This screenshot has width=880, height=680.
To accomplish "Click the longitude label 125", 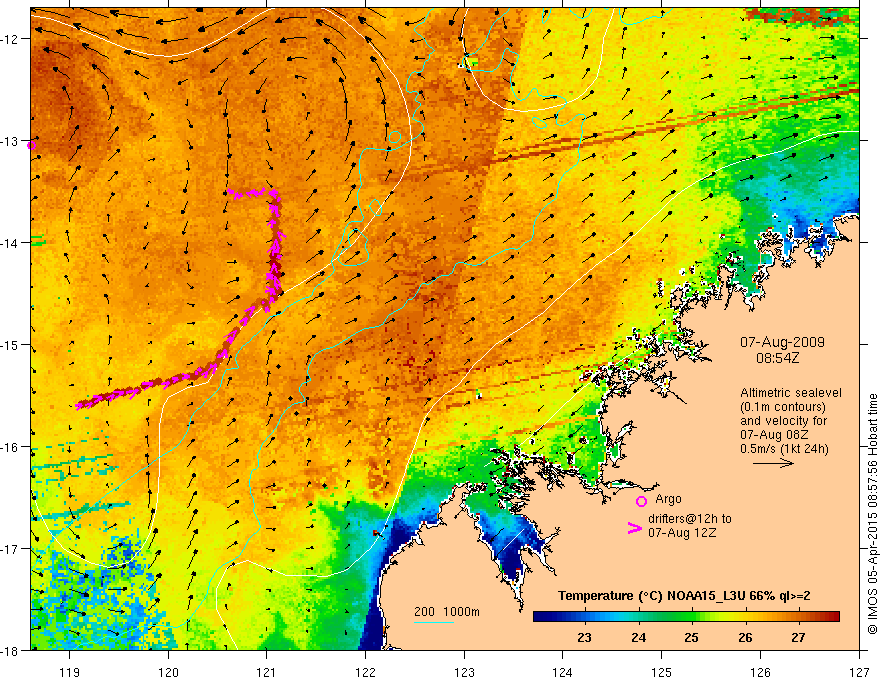I will 662,672.
